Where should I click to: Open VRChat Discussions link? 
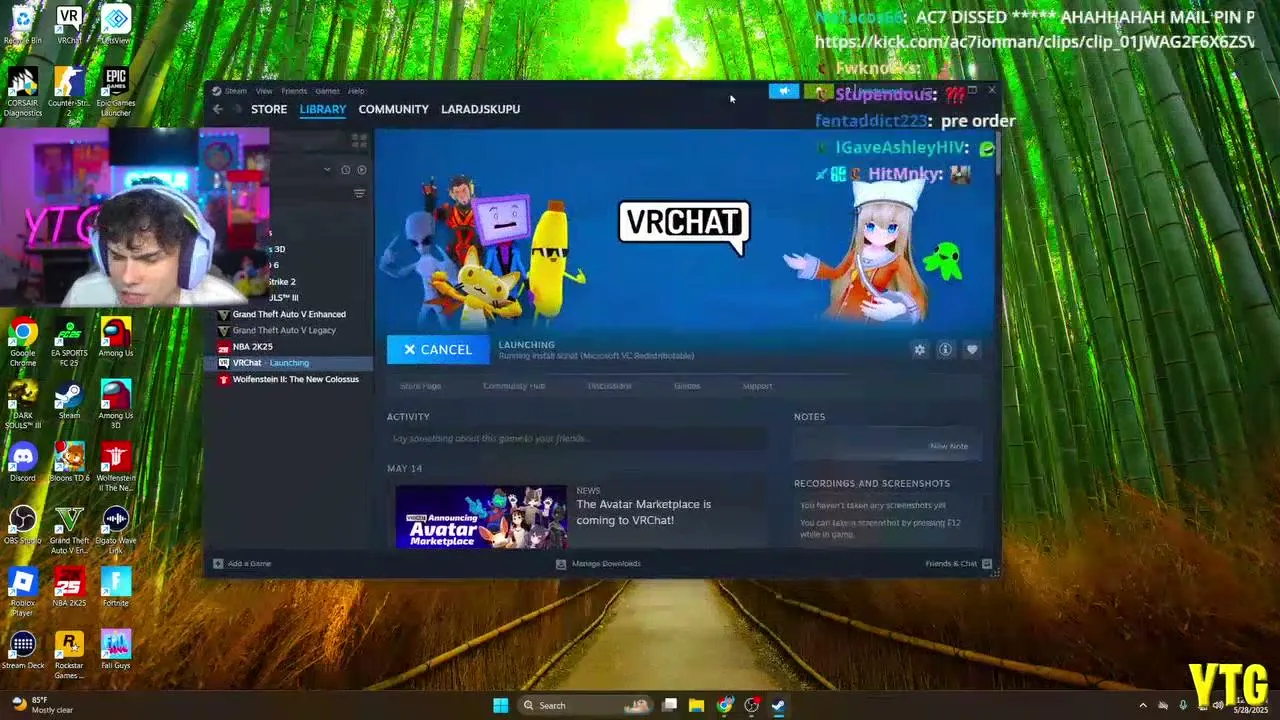pos(609,386)
